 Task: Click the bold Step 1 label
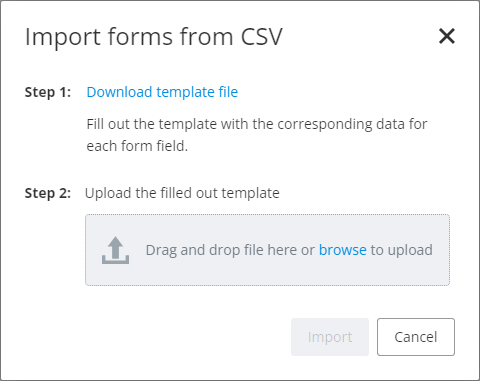[x=48, y=92]
